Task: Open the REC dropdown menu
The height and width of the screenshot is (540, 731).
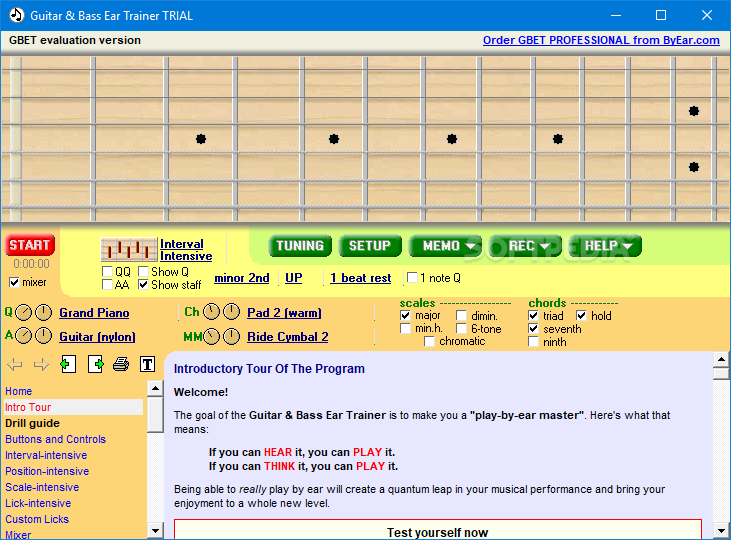Action: 526,246
